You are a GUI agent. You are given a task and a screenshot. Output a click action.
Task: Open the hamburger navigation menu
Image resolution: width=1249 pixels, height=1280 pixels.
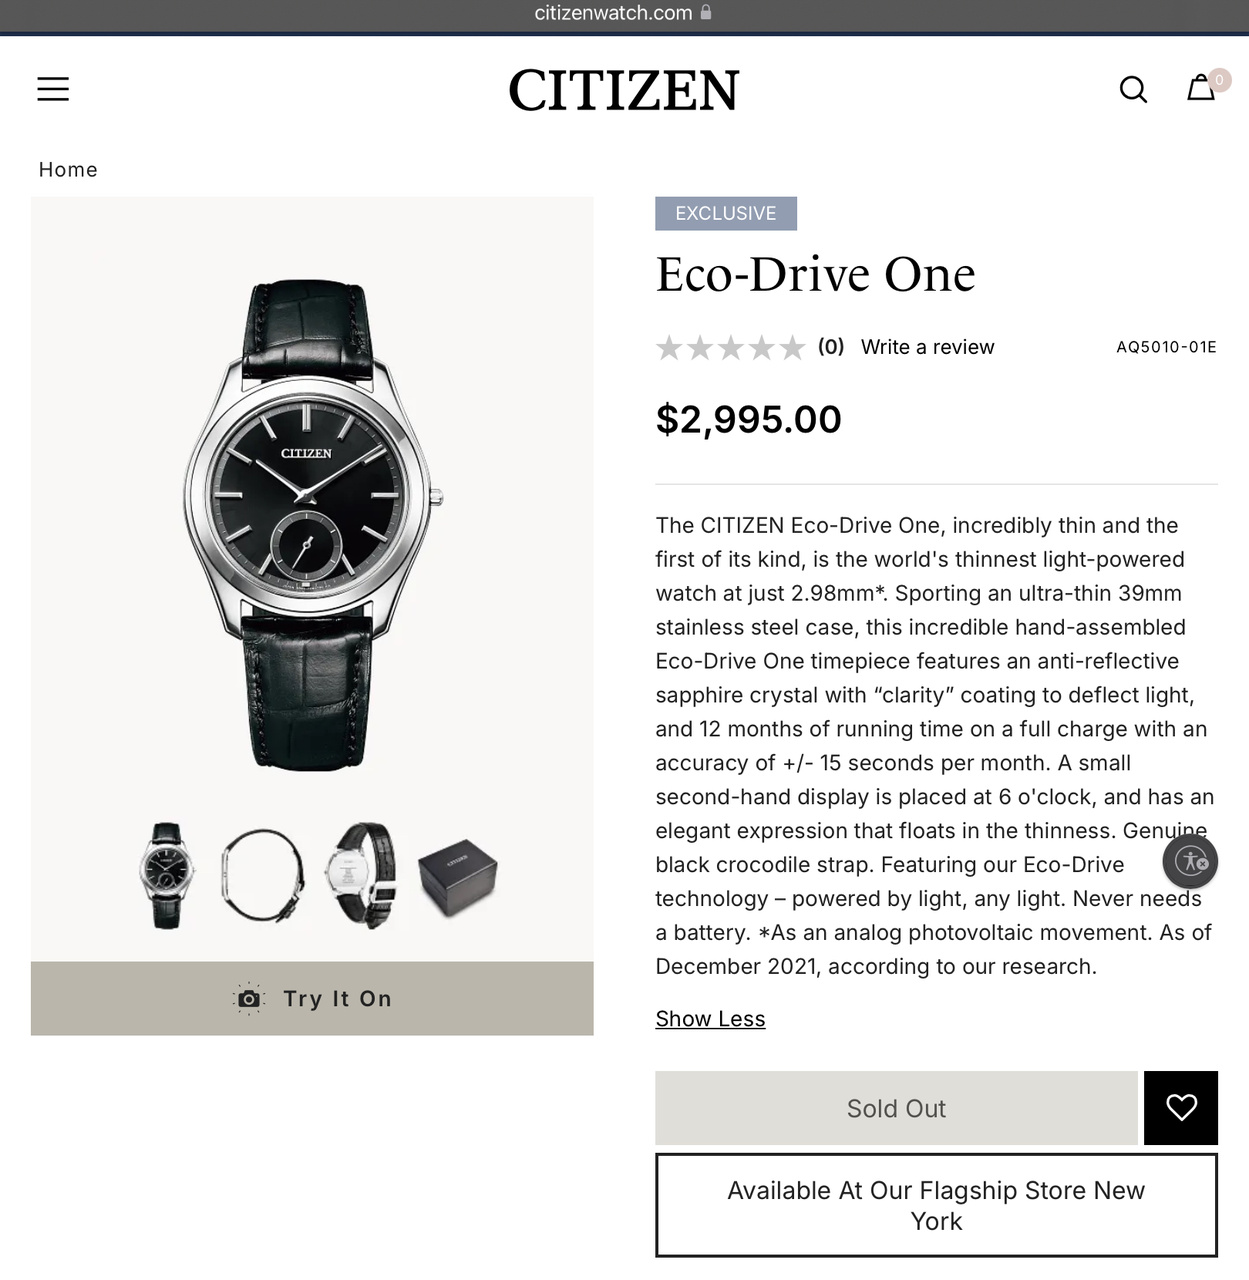pos(53,89)
